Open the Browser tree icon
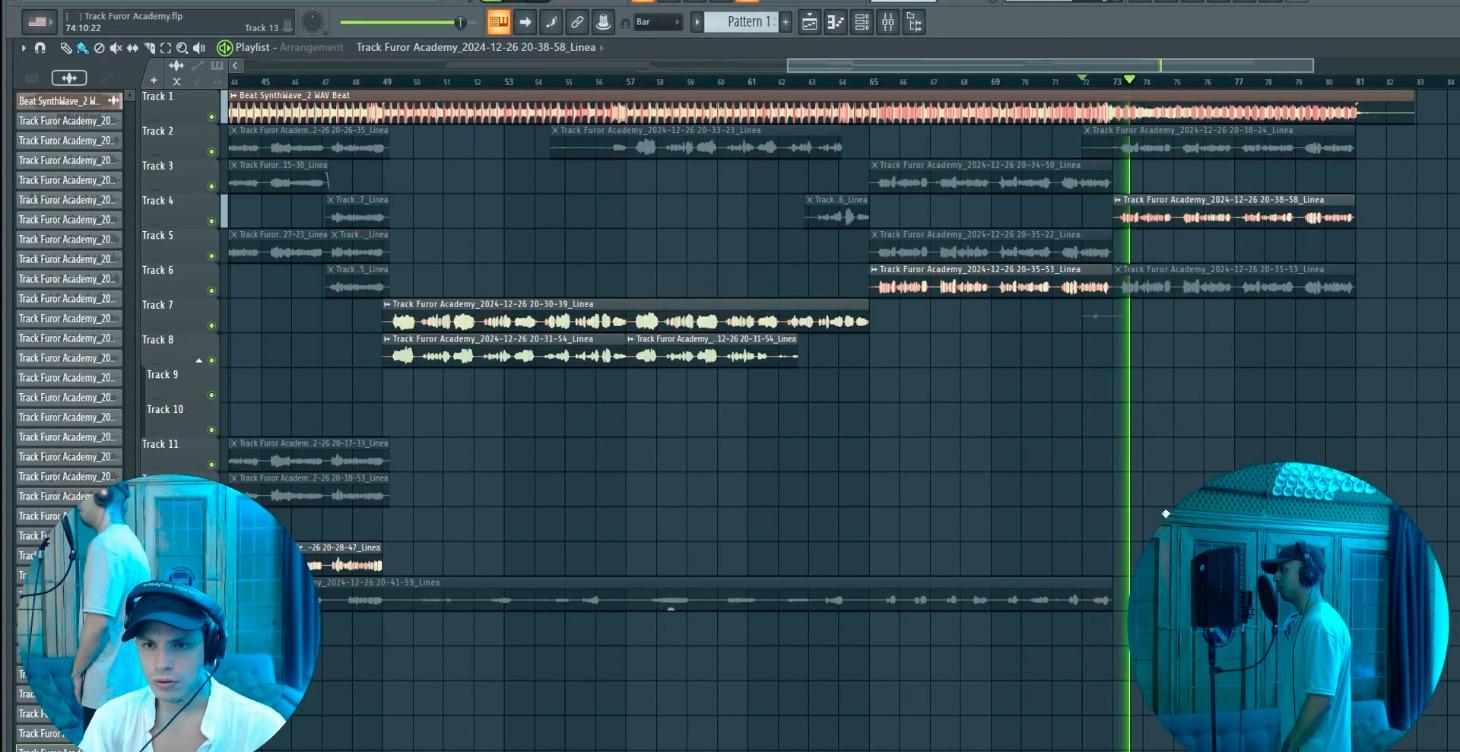Viewport: 1460px width, 752px height. pos(913,22)
